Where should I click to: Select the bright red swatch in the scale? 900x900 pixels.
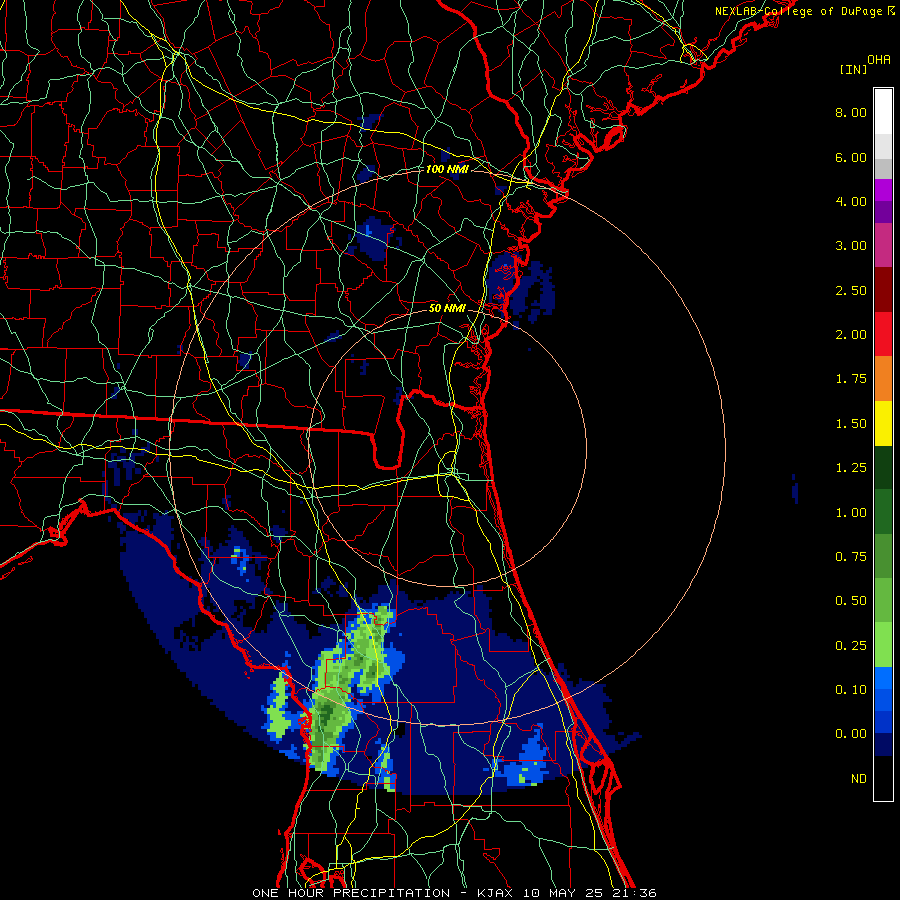click(883, 335)
